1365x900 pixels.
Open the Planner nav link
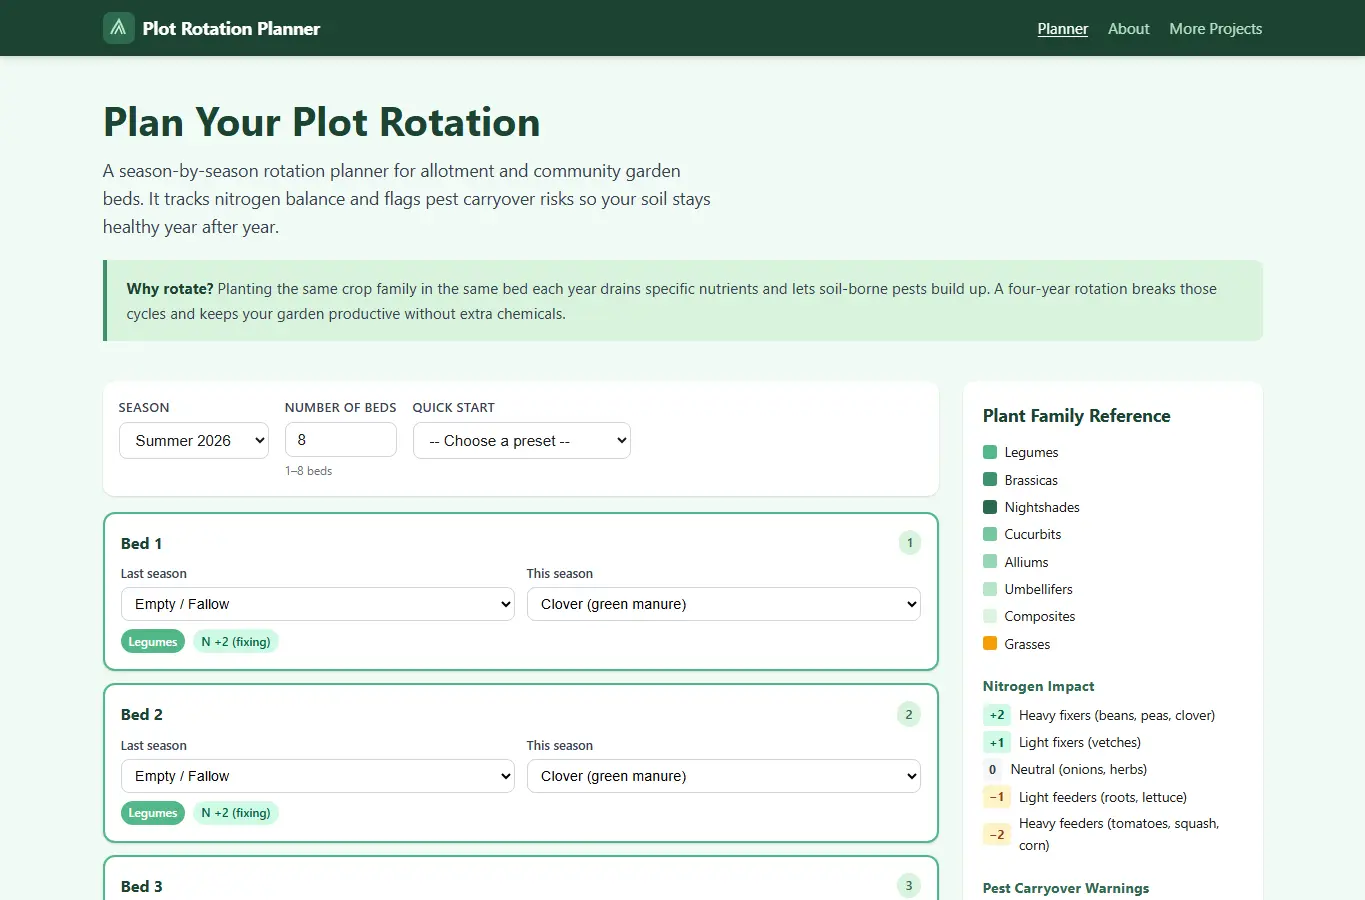point(1062,29)
